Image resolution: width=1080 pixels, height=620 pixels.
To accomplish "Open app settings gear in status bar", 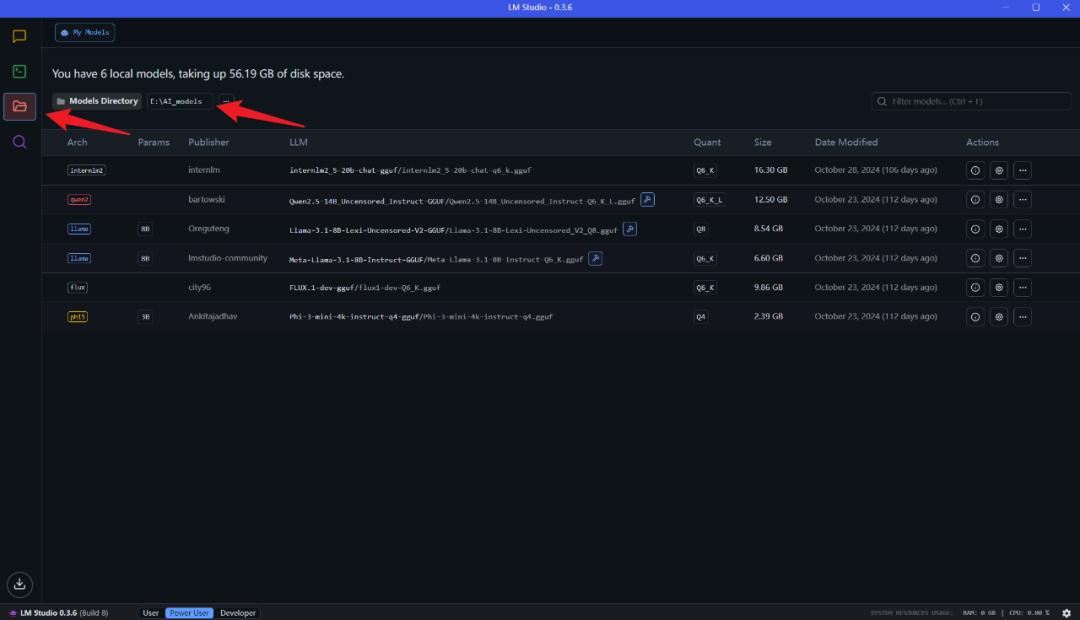I will pos(1066,612).
